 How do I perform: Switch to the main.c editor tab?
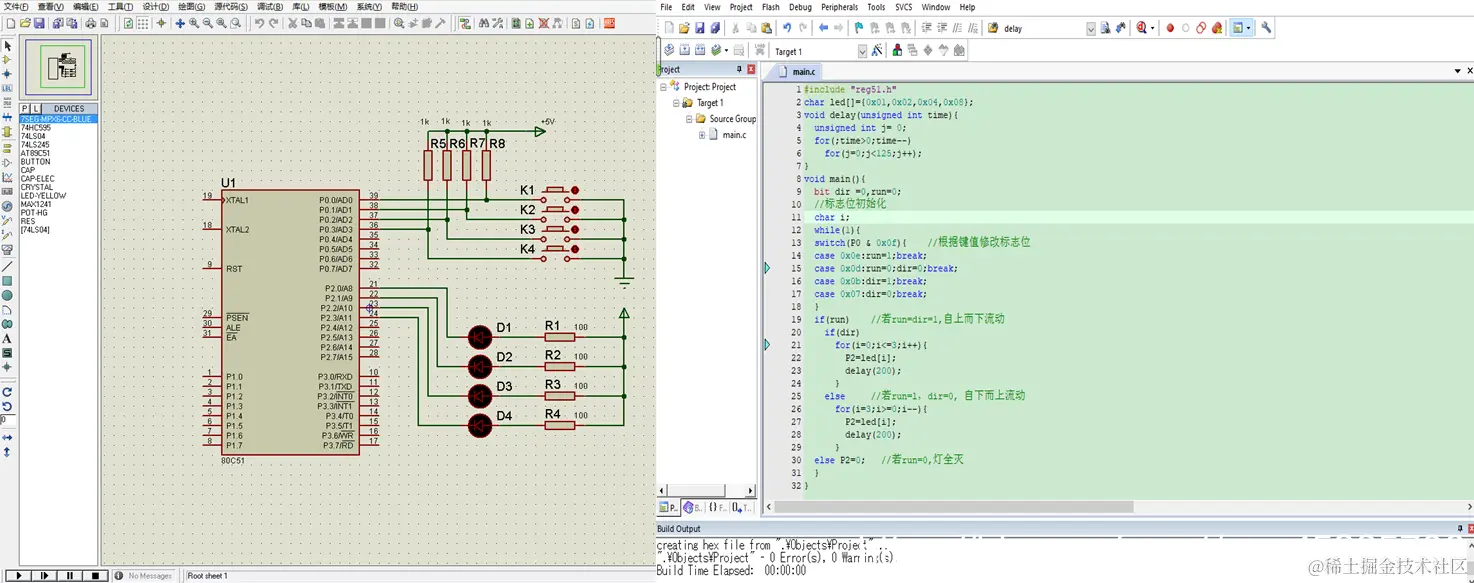[x=803, y=72]
